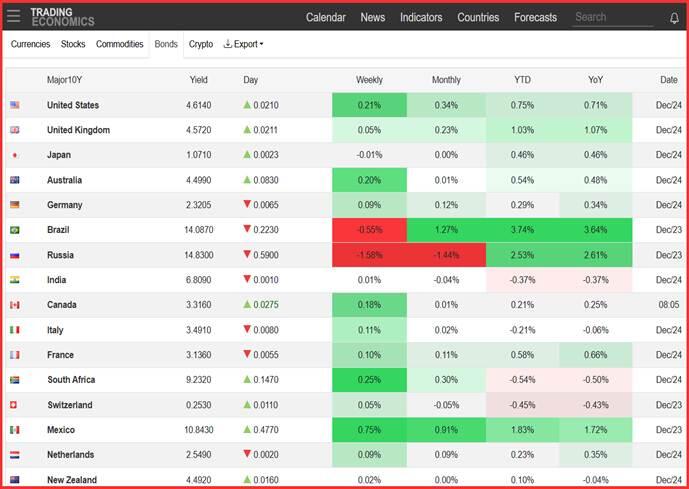
Task: Click the notifications bell icon
Action: pyautogui.click(x=674, y=18)
